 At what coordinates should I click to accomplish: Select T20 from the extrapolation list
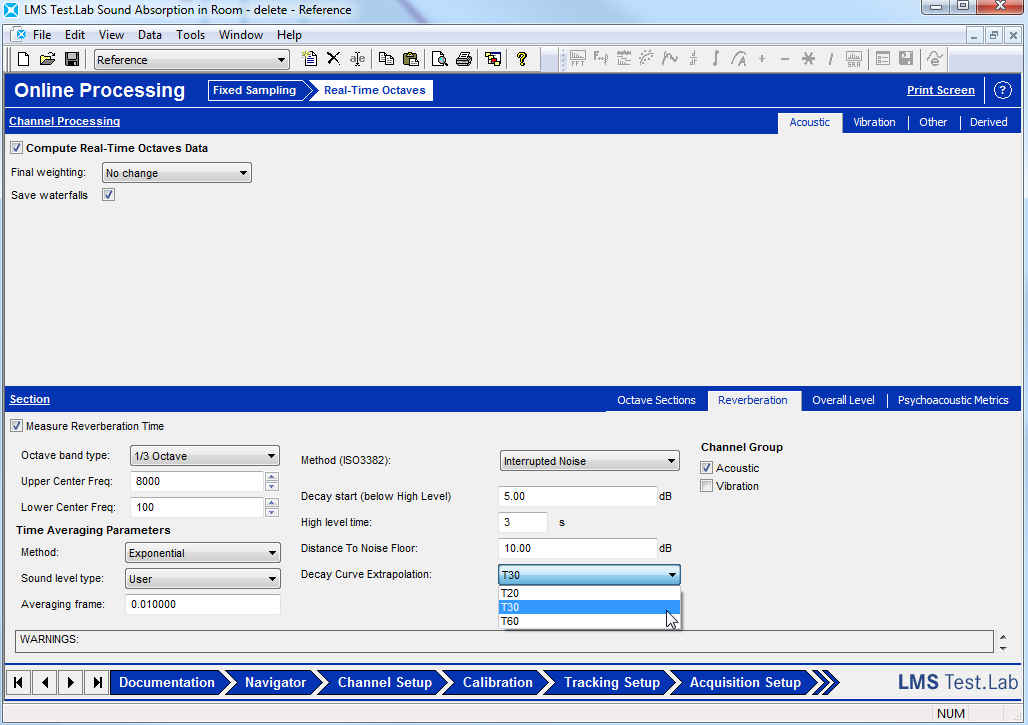[x=589, y=593]
